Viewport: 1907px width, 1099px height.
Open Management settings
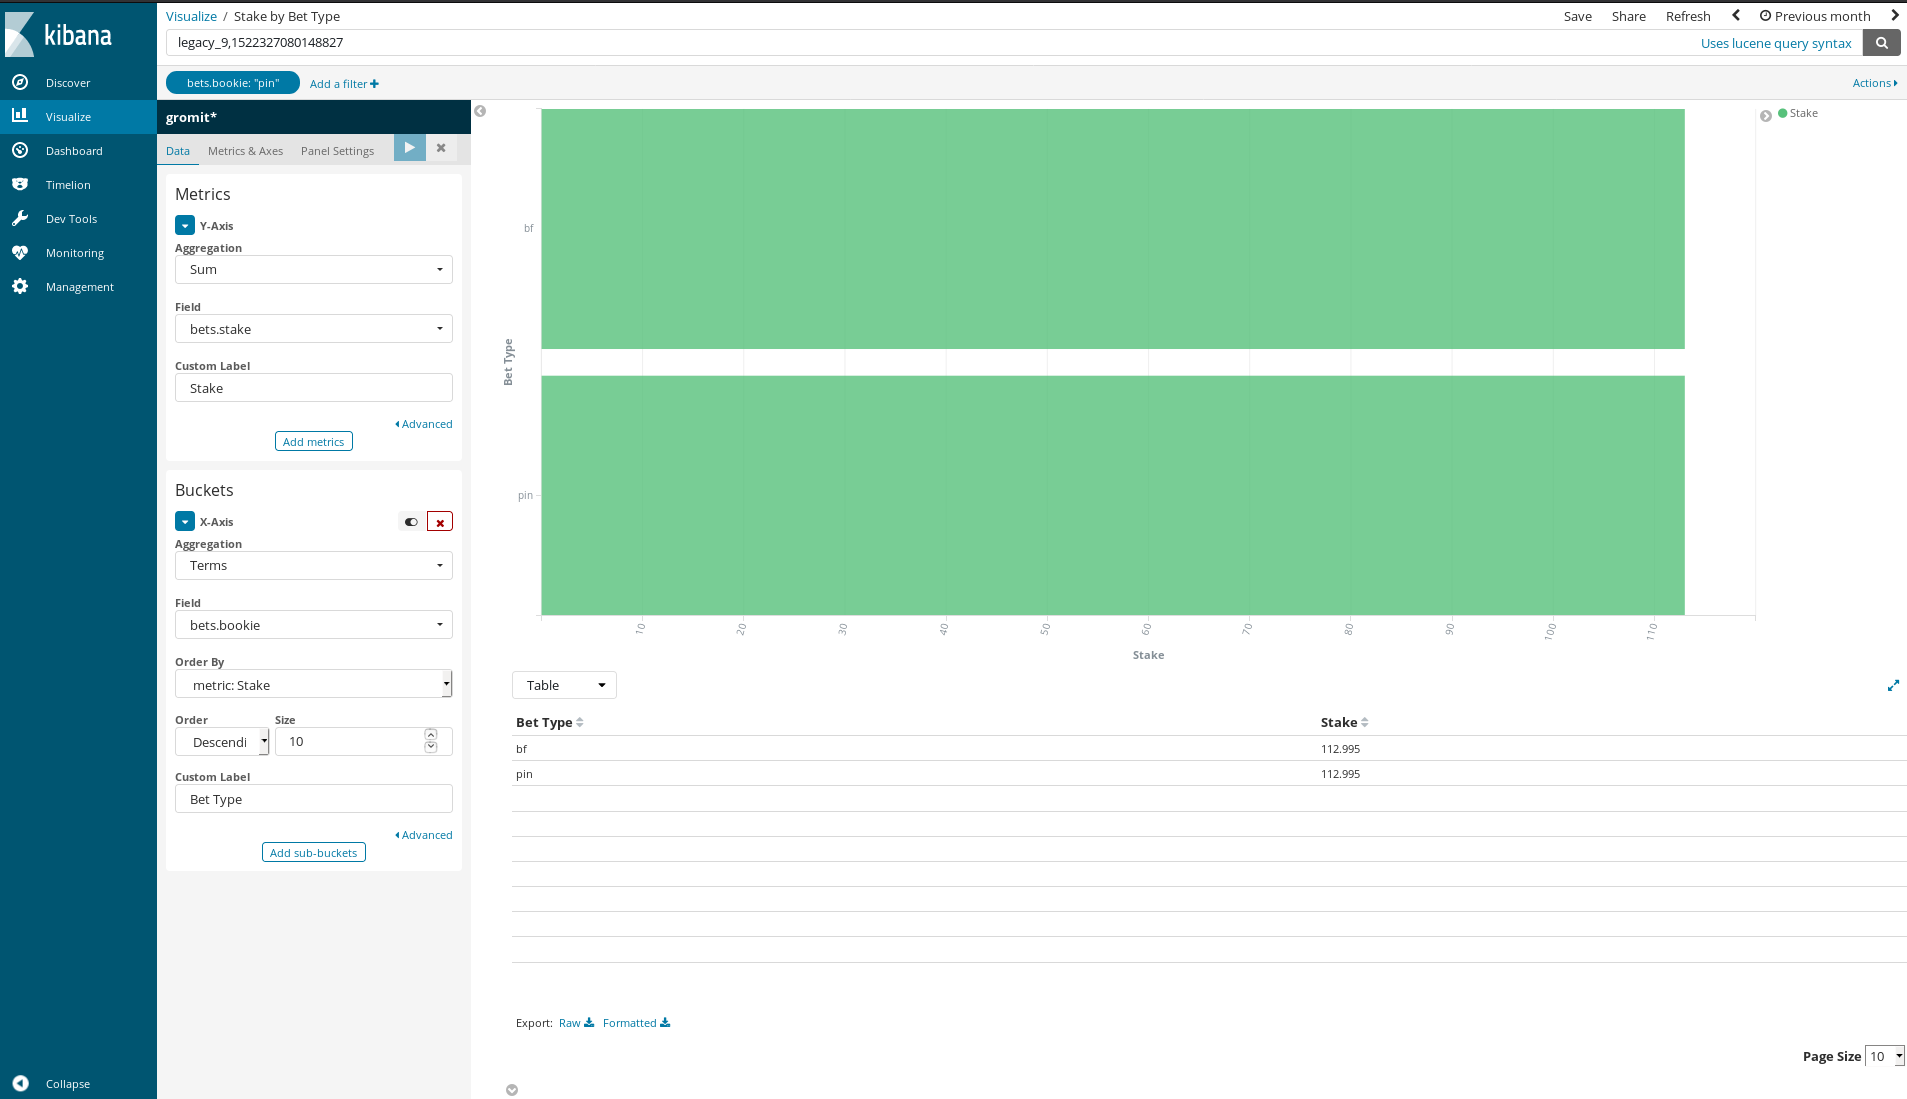pos(79,286)
